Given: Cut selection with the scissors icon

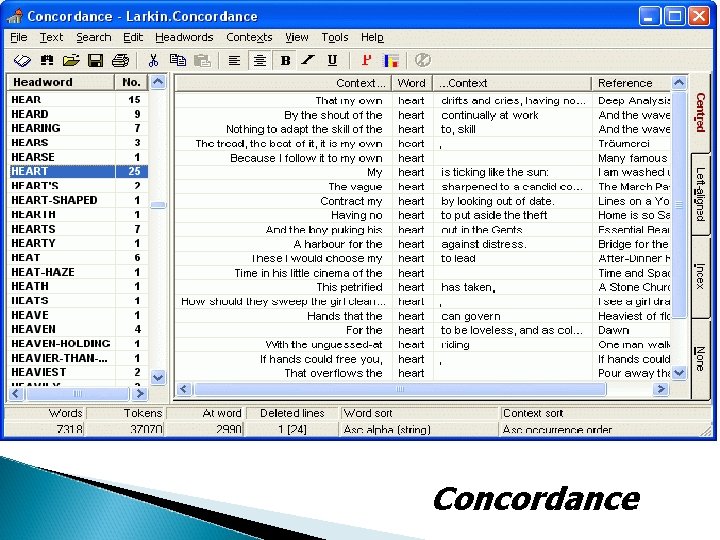Looking at the screenshot, I should [153, 60].
